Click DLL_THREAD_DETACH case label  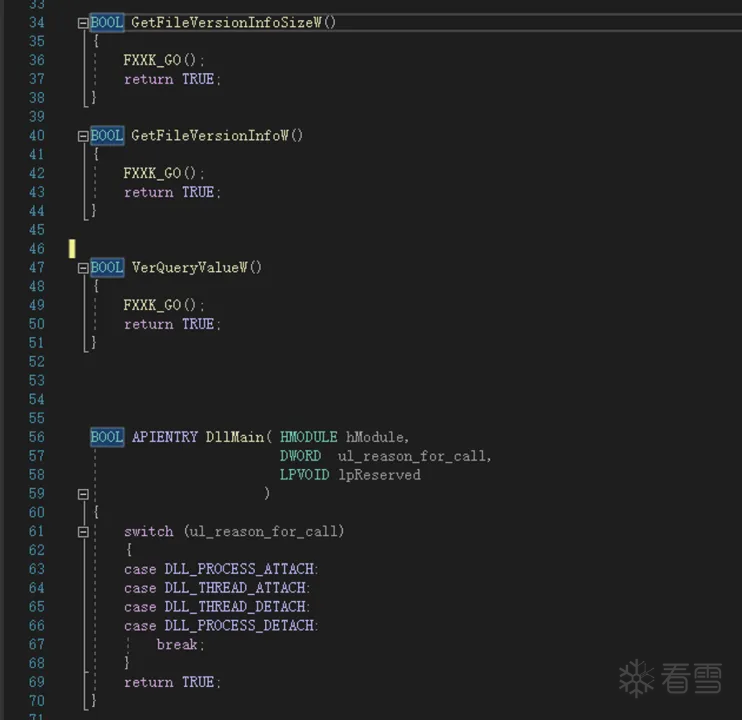[x=235, y=607]
